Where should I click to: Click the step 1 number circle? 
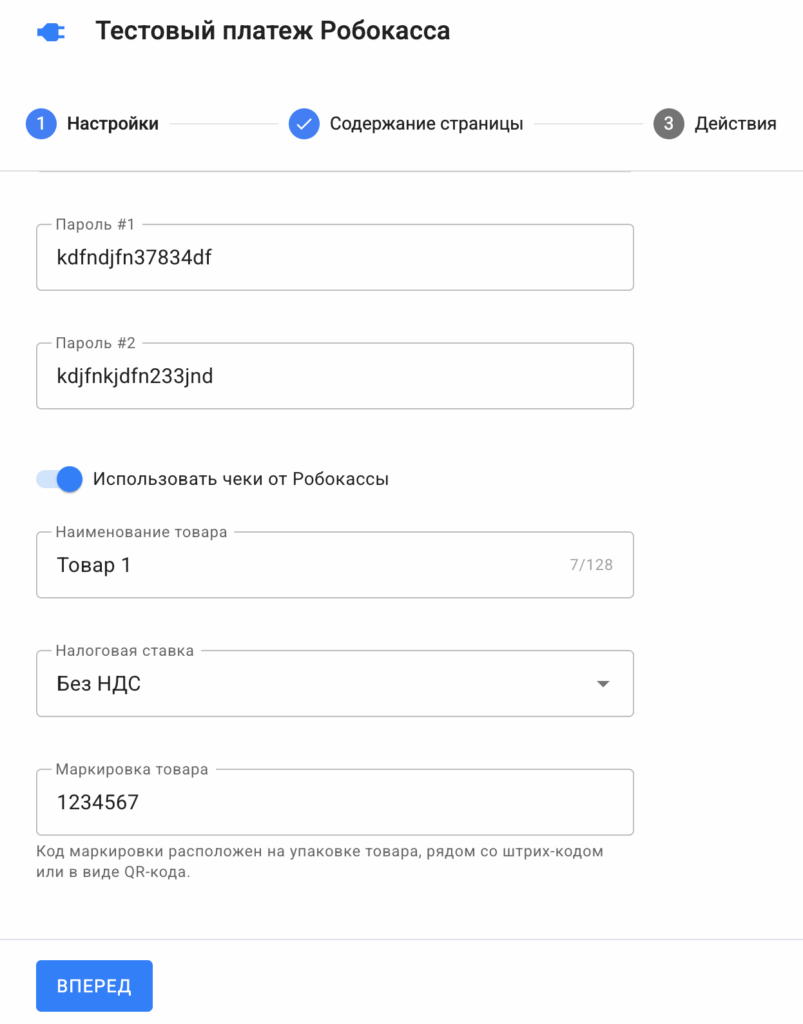(x=41, y=124)
